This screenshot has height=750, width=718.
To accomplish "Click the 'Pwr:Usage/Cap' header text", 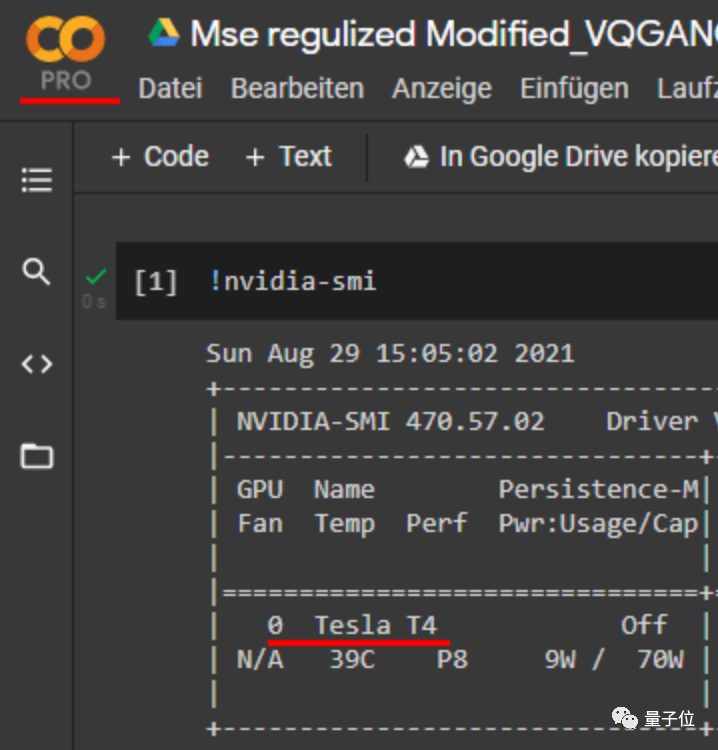I will click(598, 524).
